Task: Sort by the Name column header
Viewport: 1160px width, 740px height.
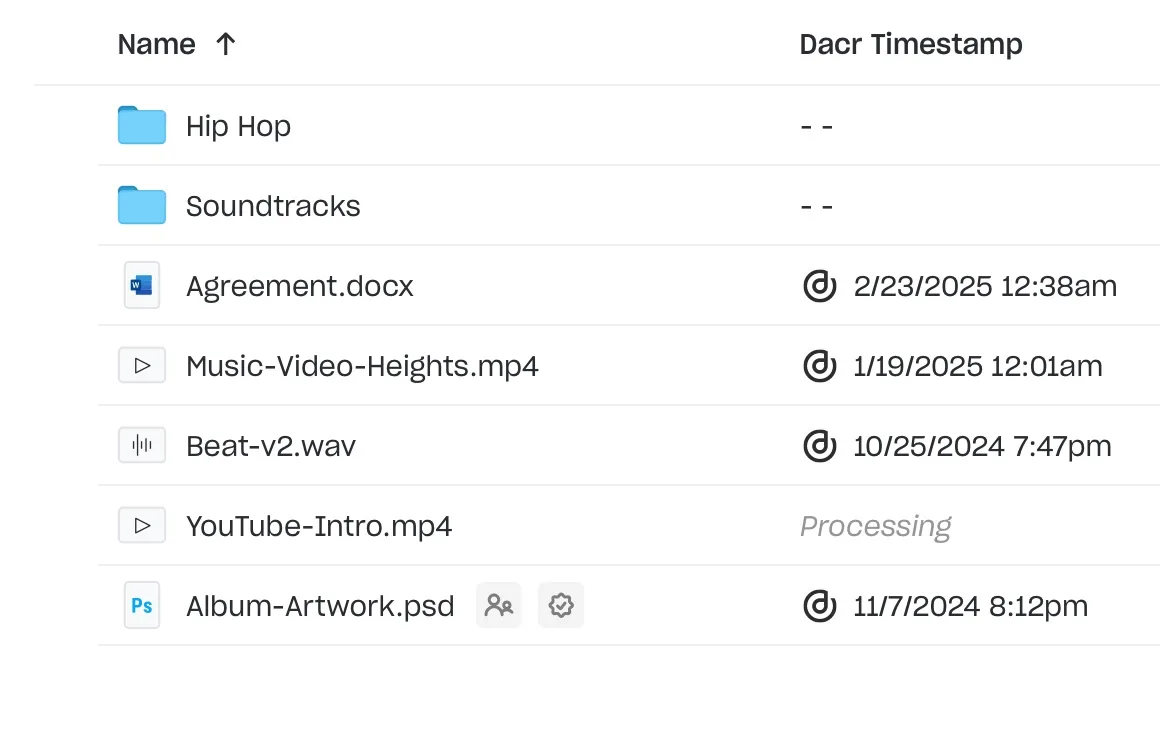Action: click(156, 44)
